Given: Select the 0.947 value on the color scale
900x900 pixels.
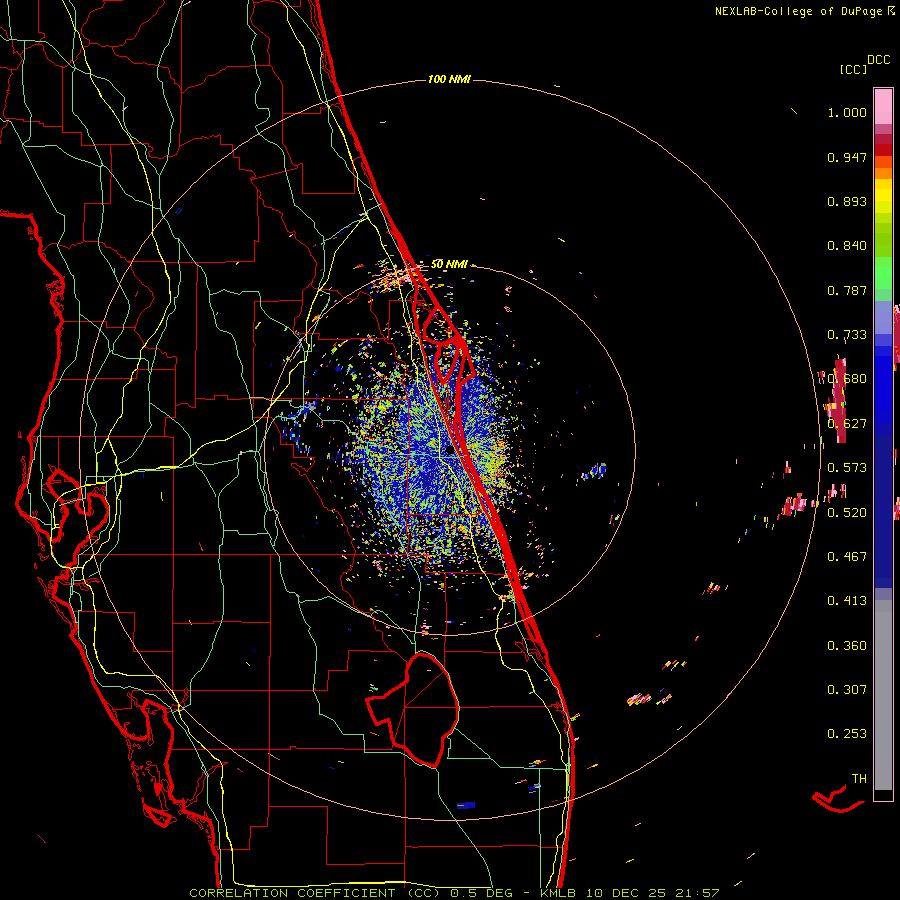Looking at the screenshot, I should point(847,157).
